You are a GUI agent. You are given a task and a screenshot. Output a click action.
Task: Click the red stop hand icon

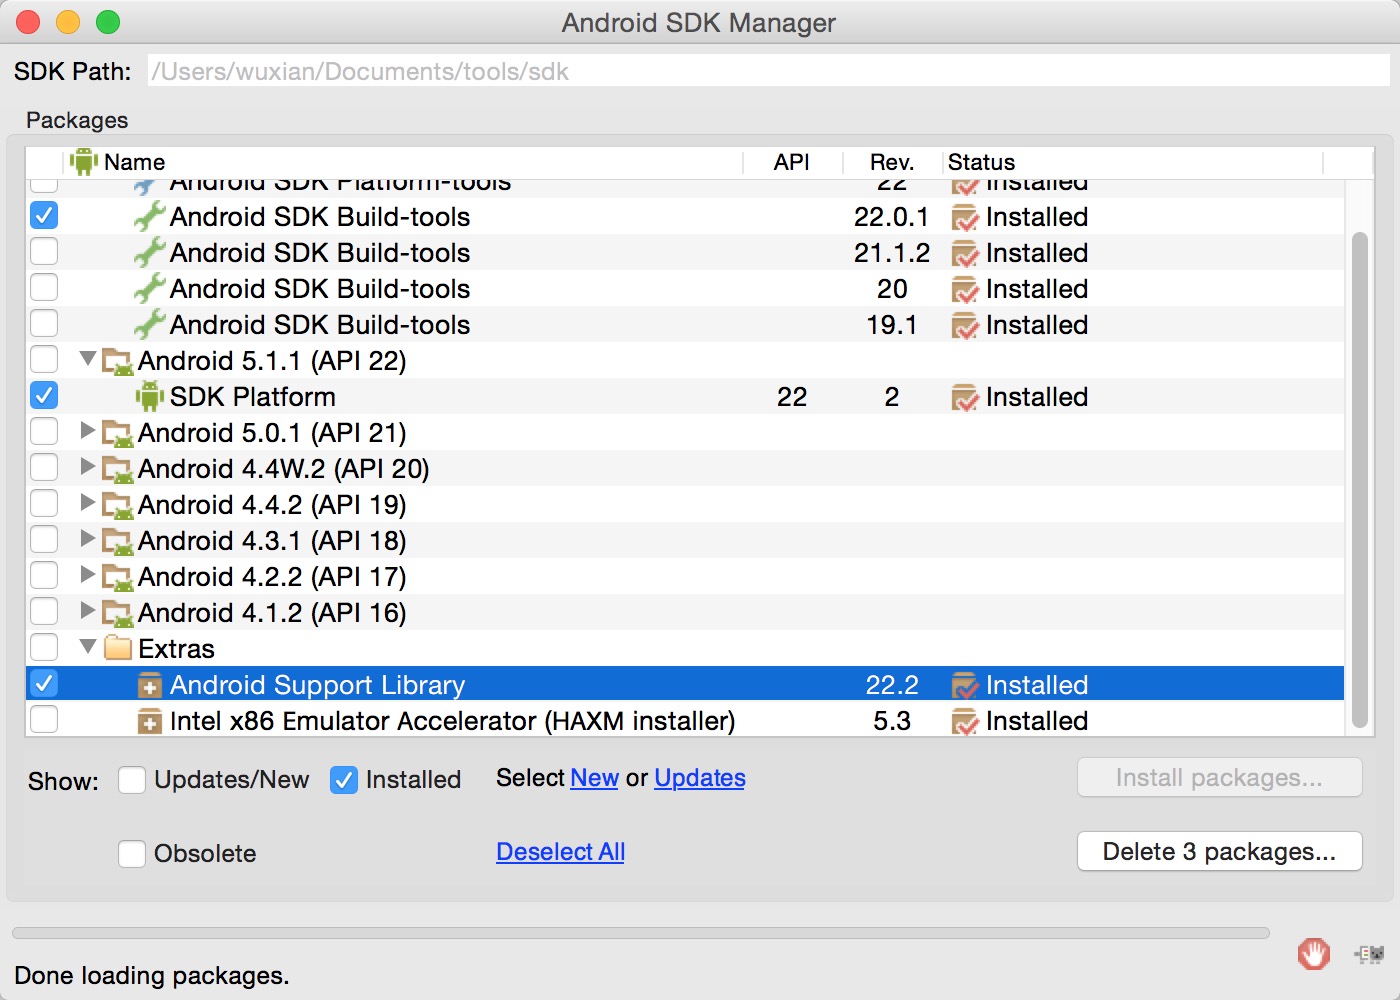tap(1314, 954)
